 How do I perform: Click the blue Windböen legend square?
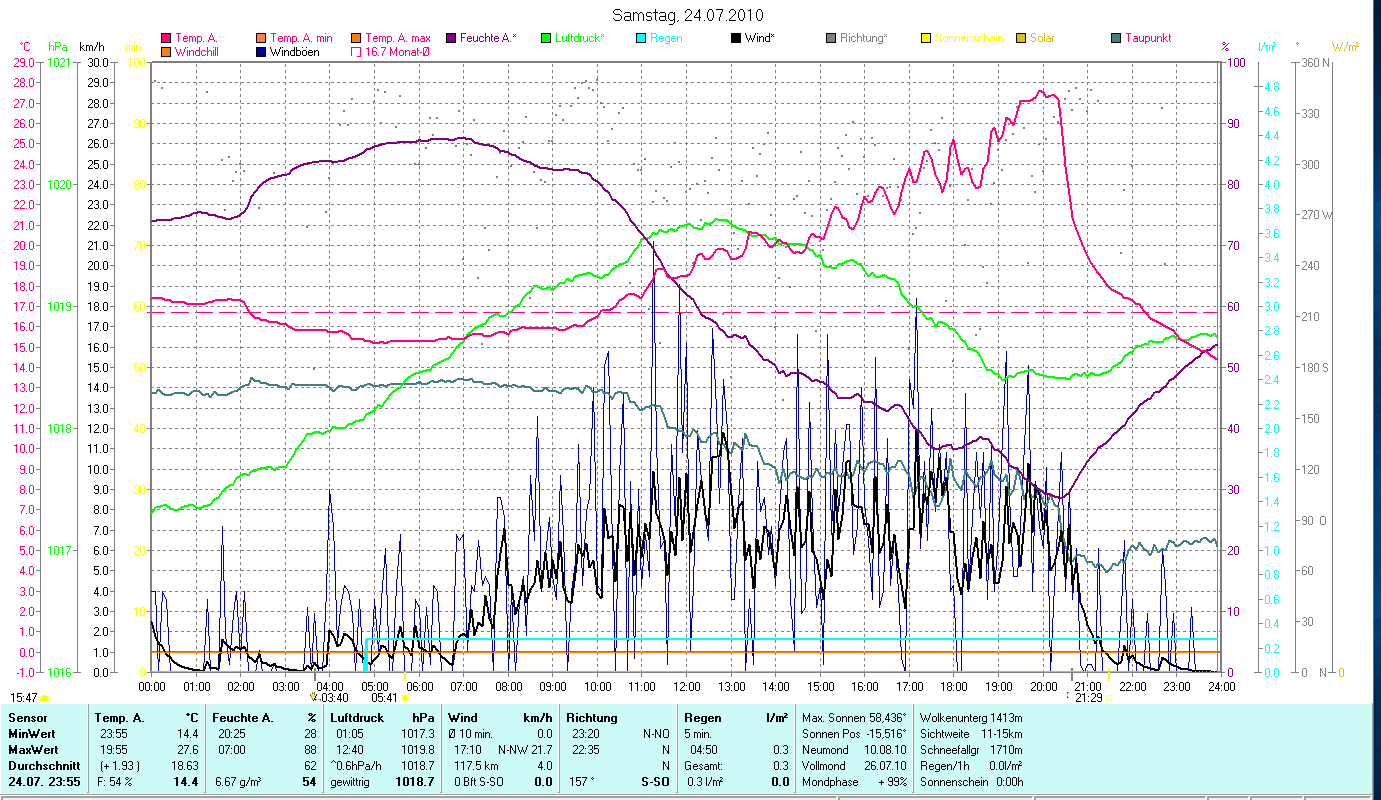261,51
